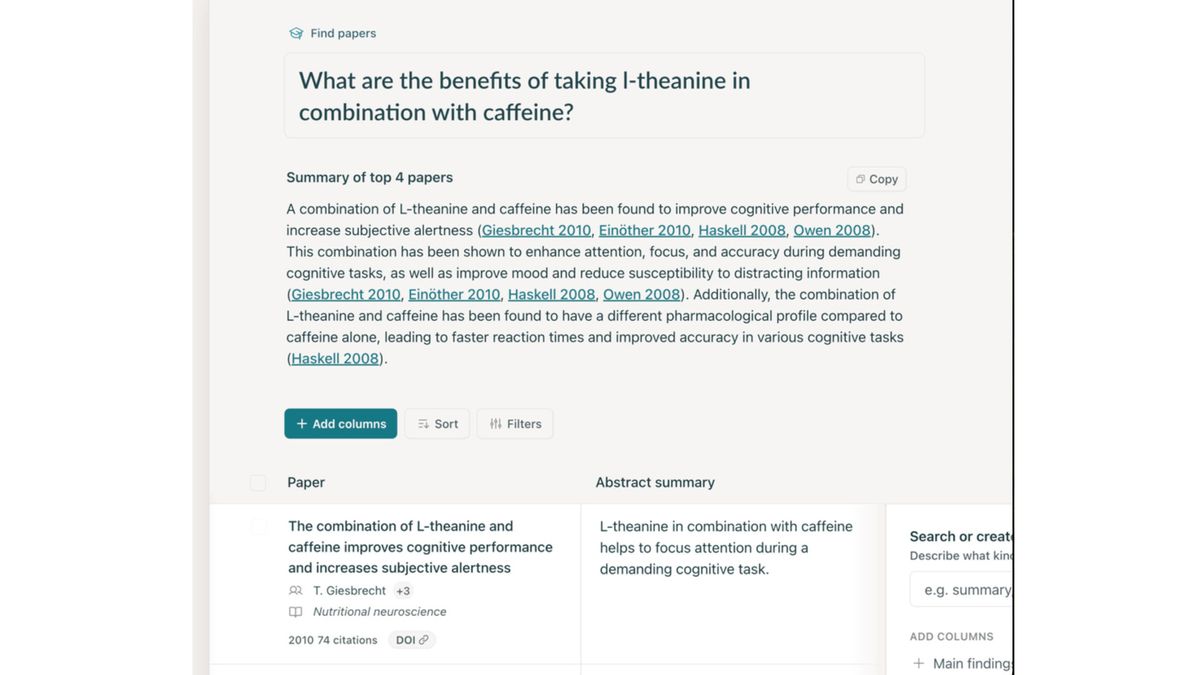1200x675 pixels.
Task: Open the first Owen 2008 citation link
Action: pyautogui.click(x=832, y=231)
